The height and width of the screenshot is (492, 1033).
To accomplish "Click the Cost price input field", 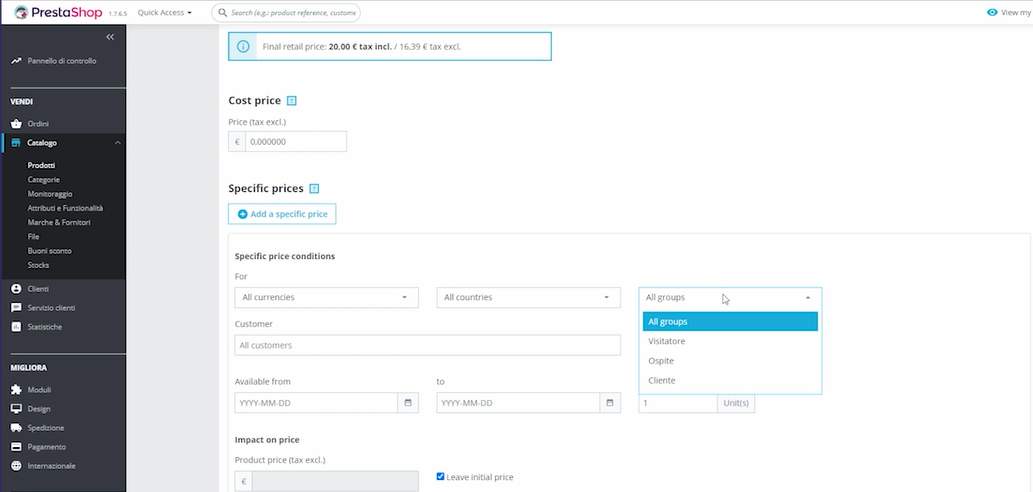I will click(x=295, y=142).
